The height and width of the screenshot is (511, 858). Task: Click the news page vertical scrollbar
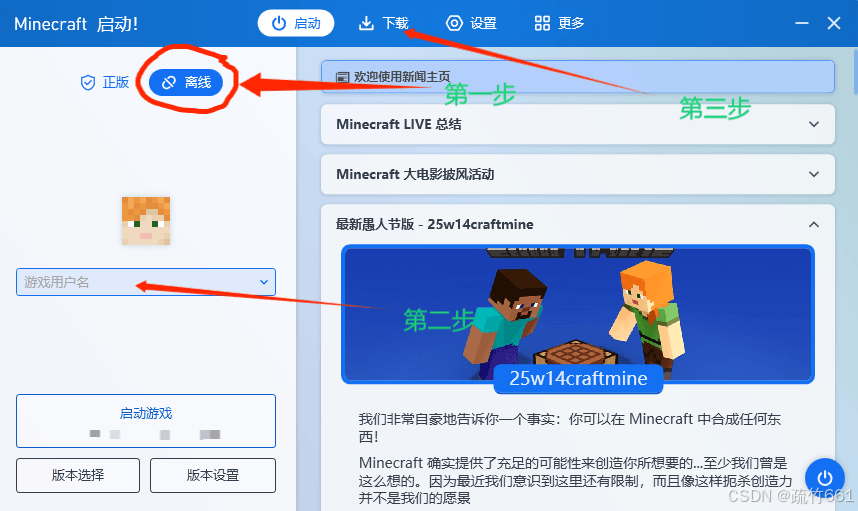tap(855, 71)
